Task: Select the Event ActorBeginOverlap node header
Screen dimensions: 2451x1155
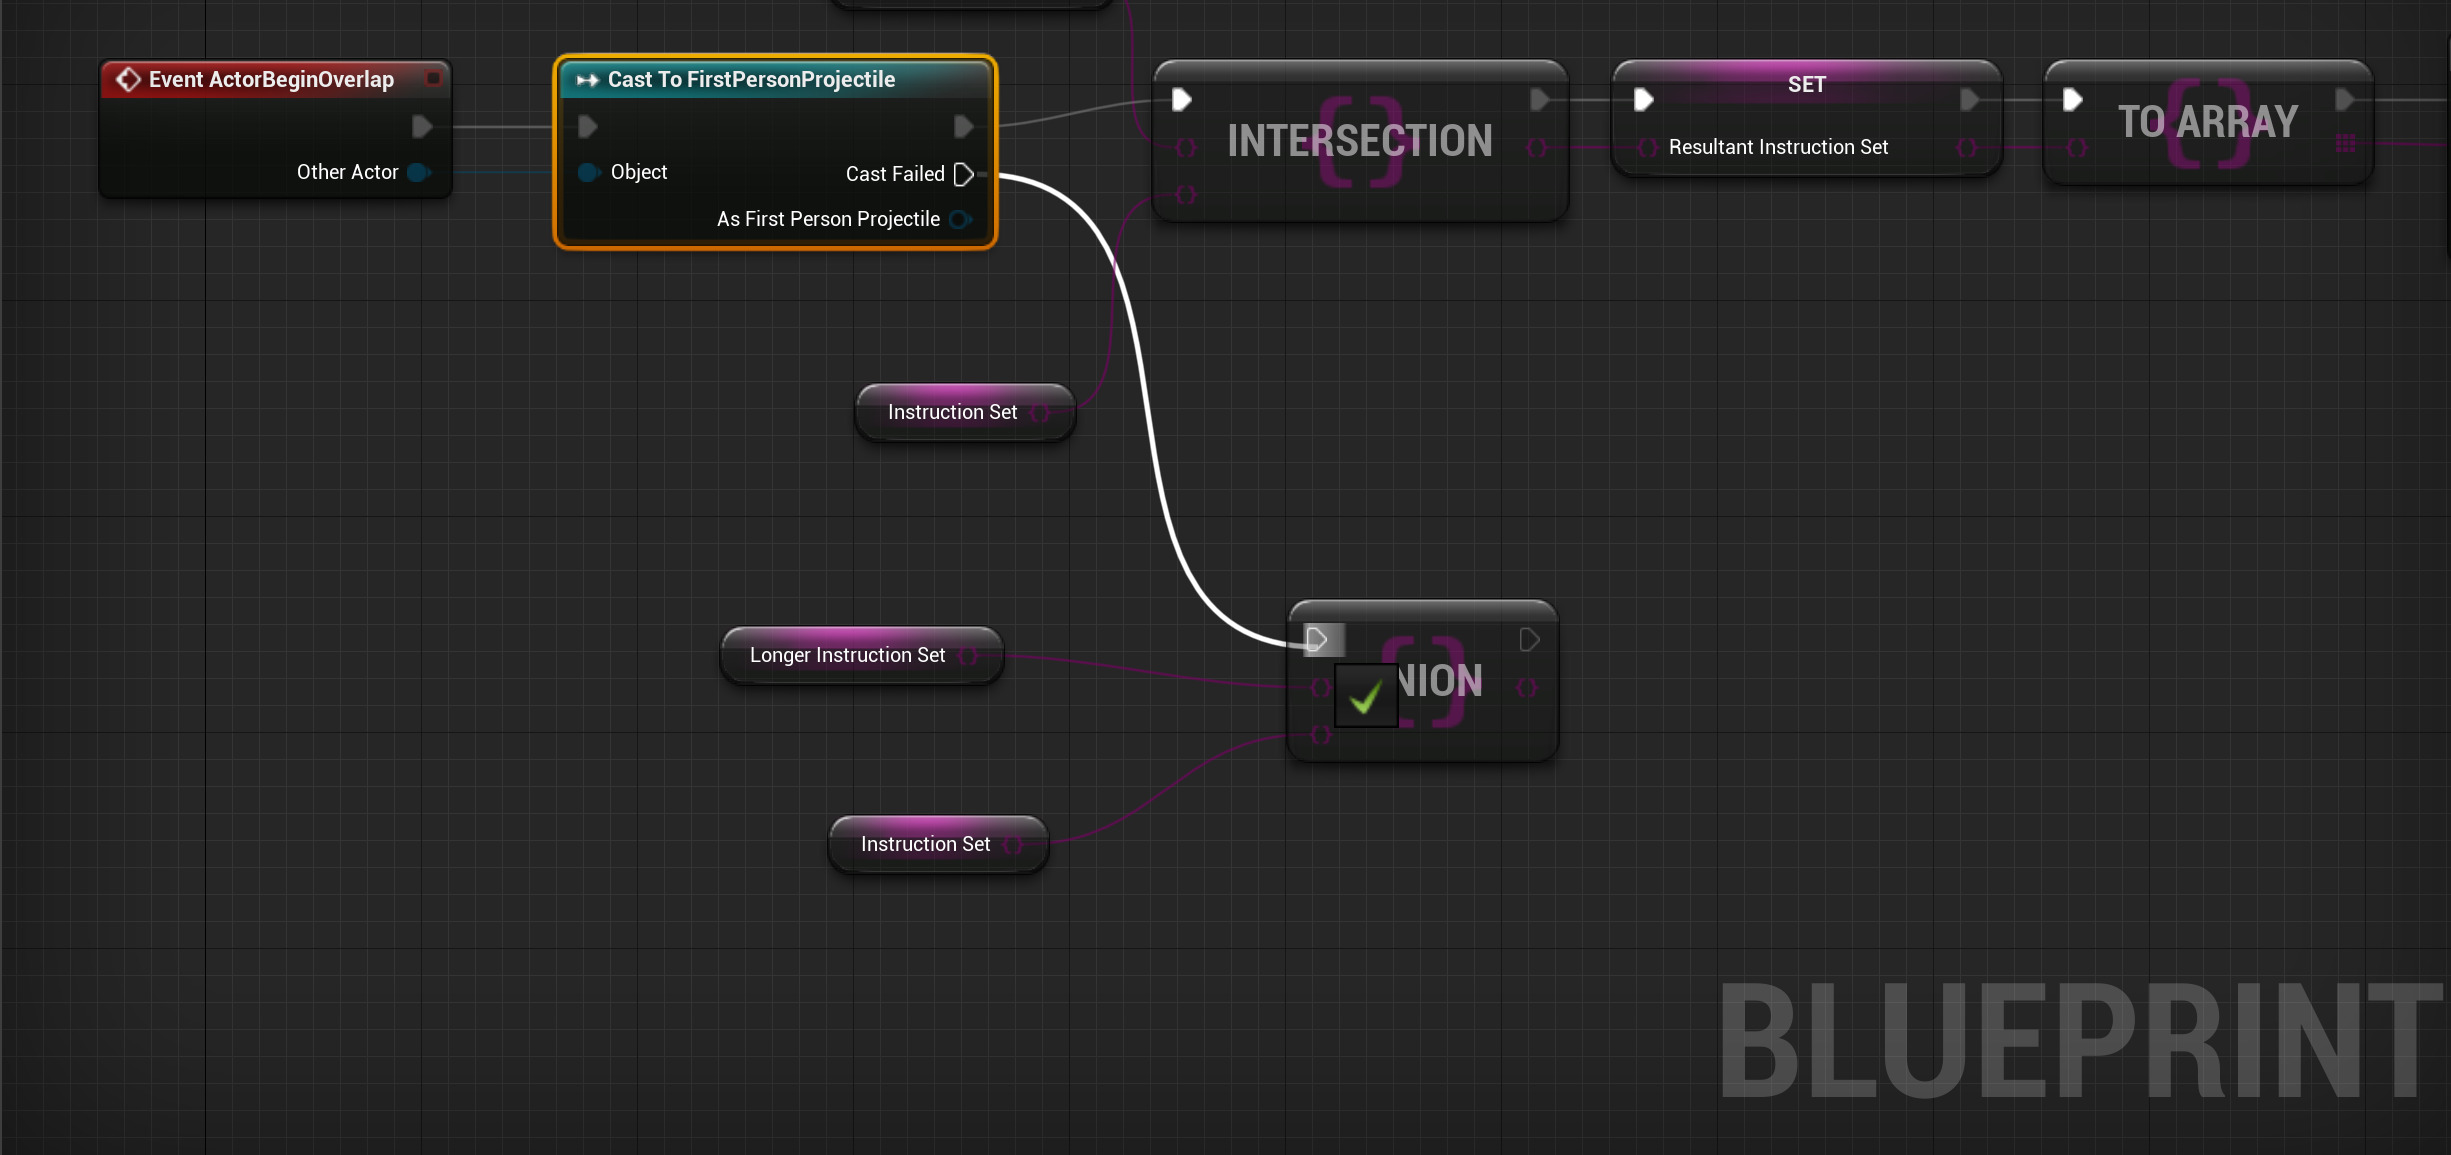Action: pyautogui.click(x=270, y=80)
